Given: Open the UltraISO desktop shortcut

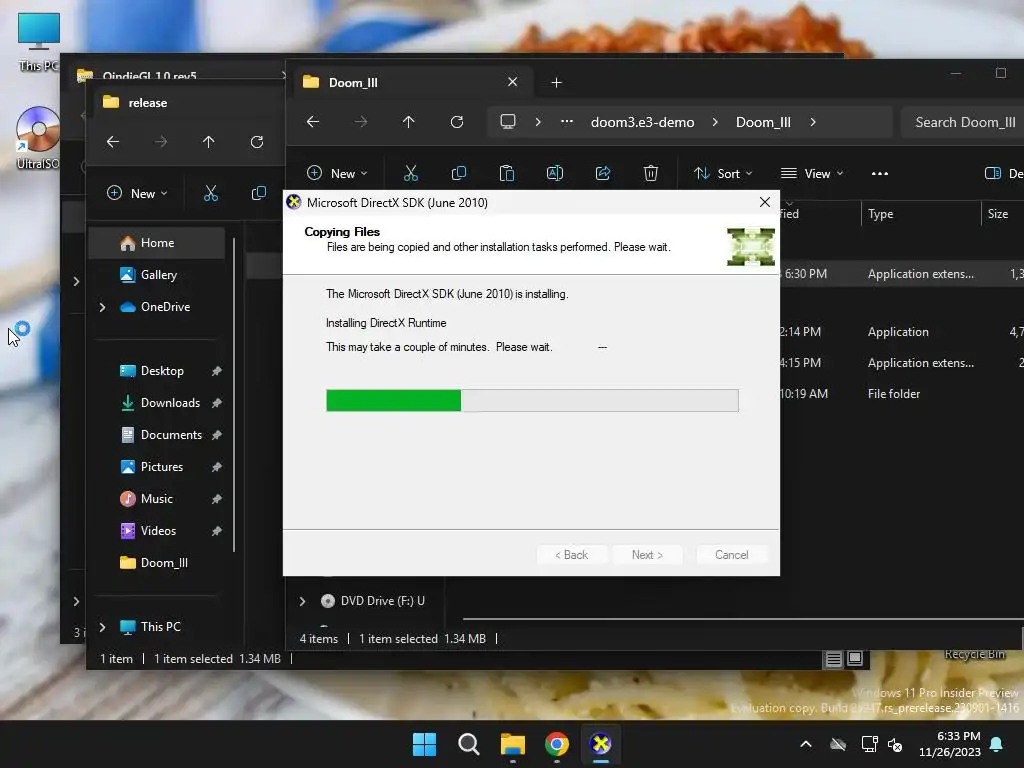Looking at the screenshot, I should (x=38, y=137).
